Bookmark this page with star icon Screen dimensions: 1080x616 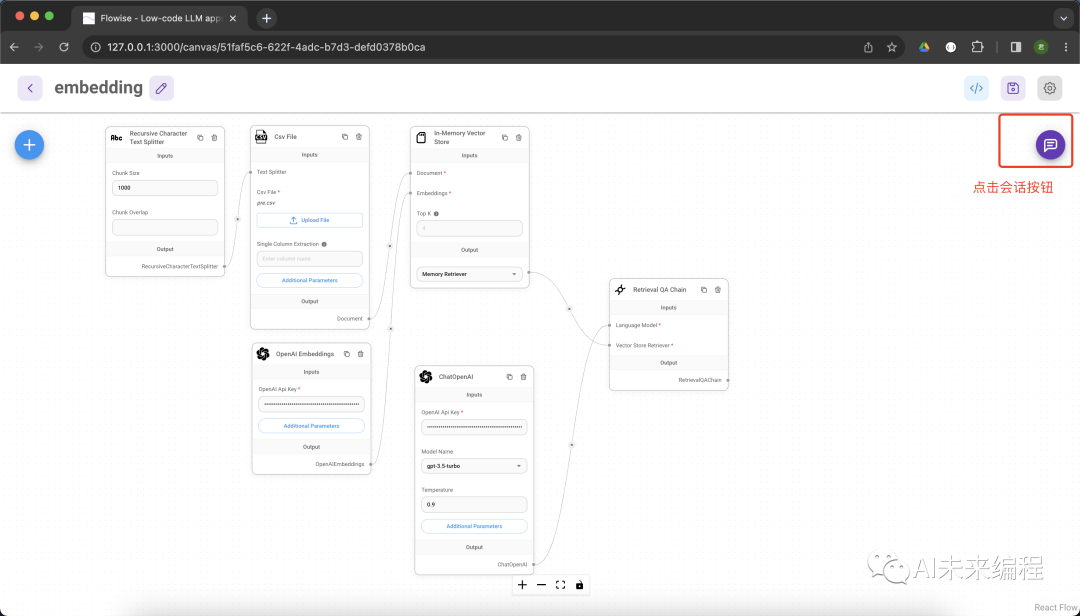pyautogui.click(x=892, y=47)
